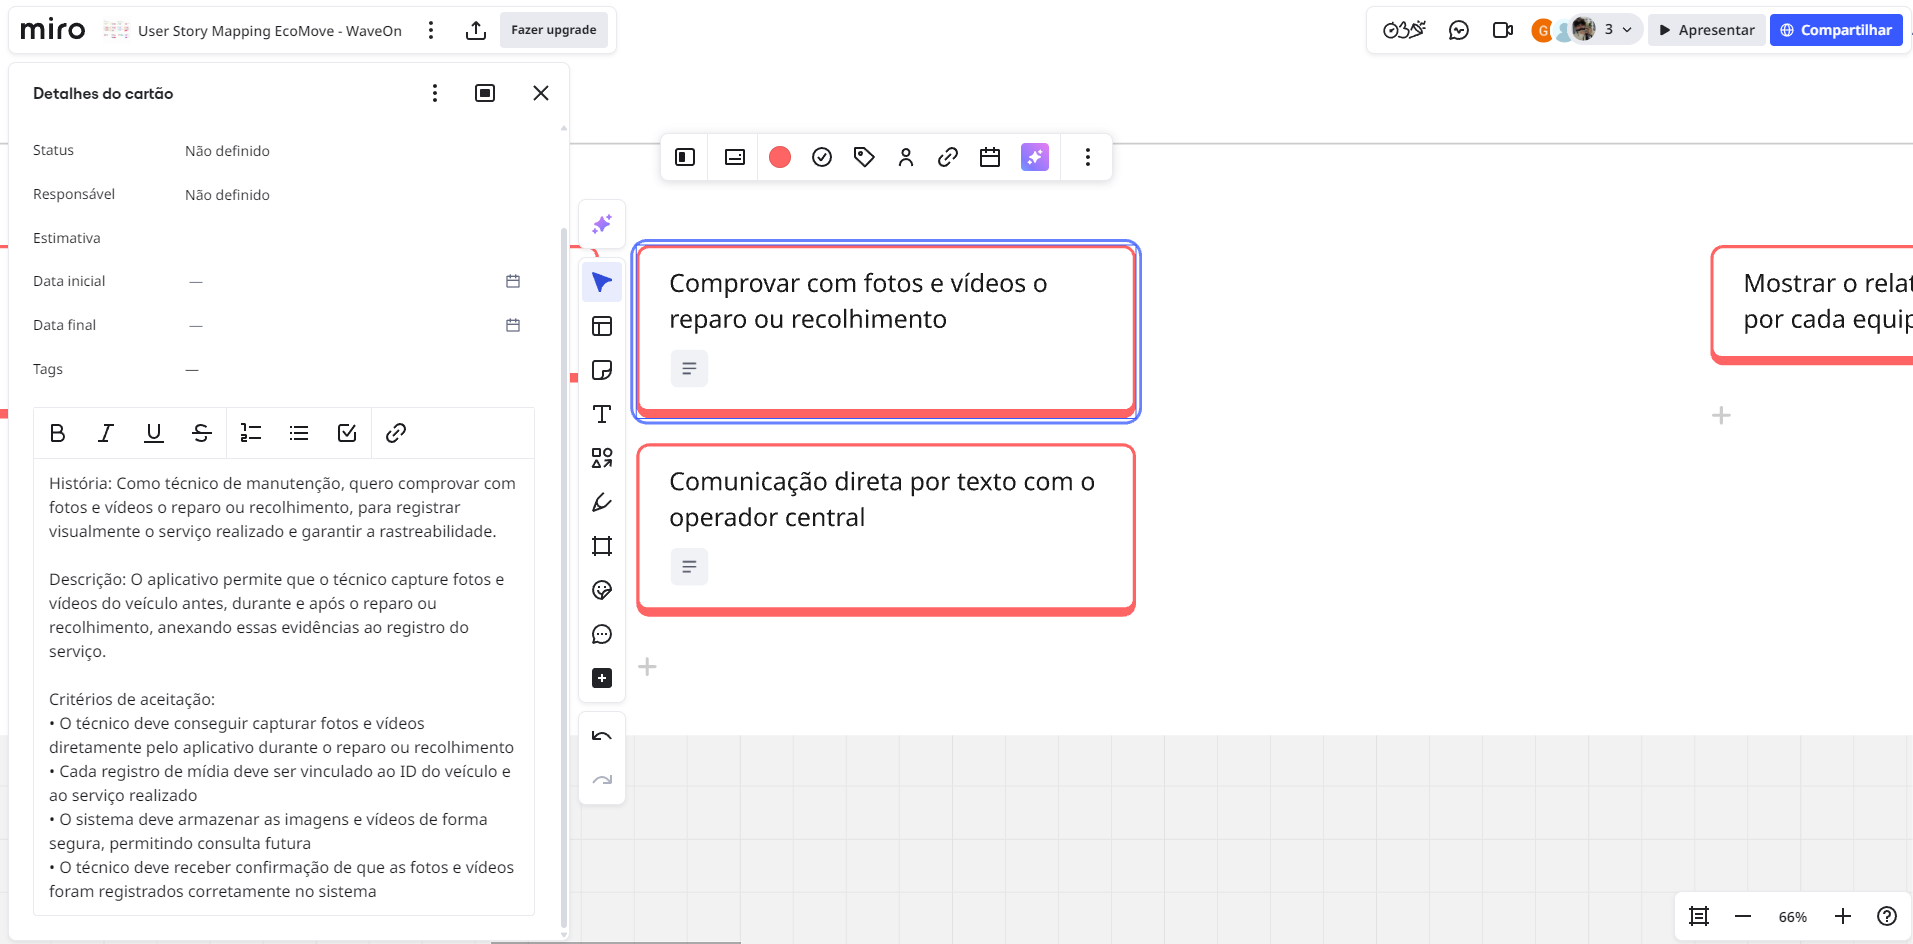Open the comment tool

pyautogui.click(x=602, y=634)
